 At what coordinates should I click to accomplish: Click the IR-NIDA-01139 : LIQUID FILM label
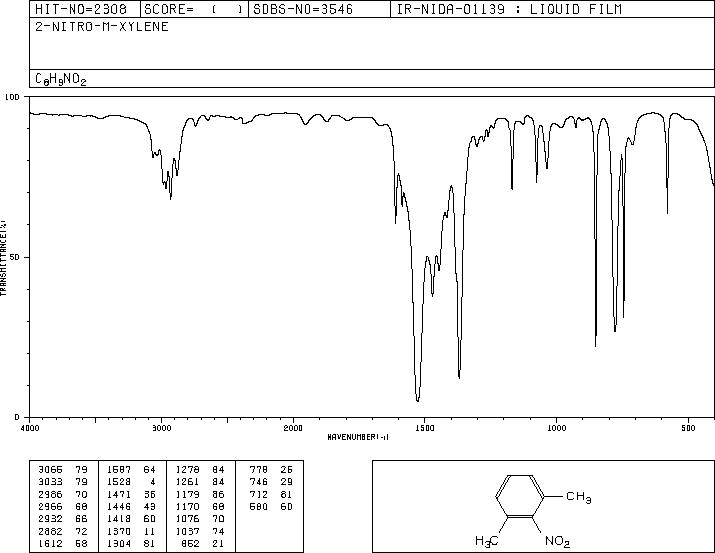click(x=509, y=9)
